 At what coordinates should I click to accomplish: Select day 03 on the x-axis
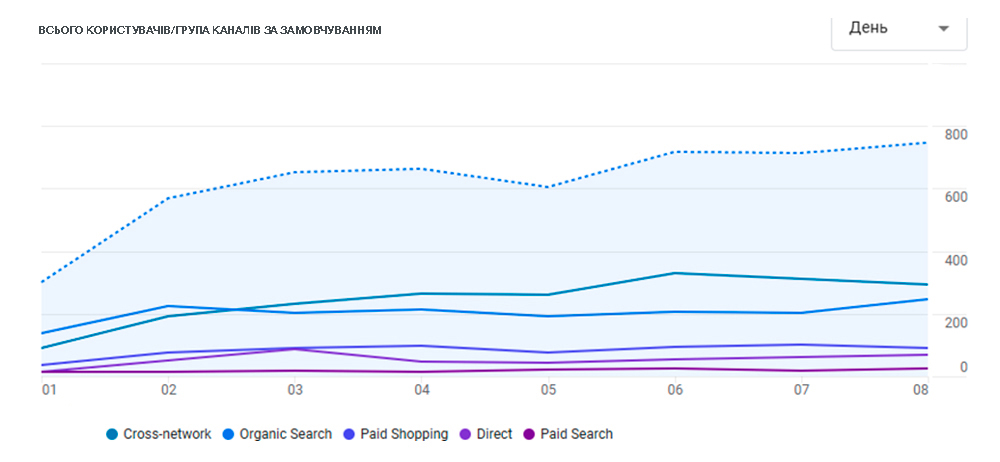click(x=295, y=389)
